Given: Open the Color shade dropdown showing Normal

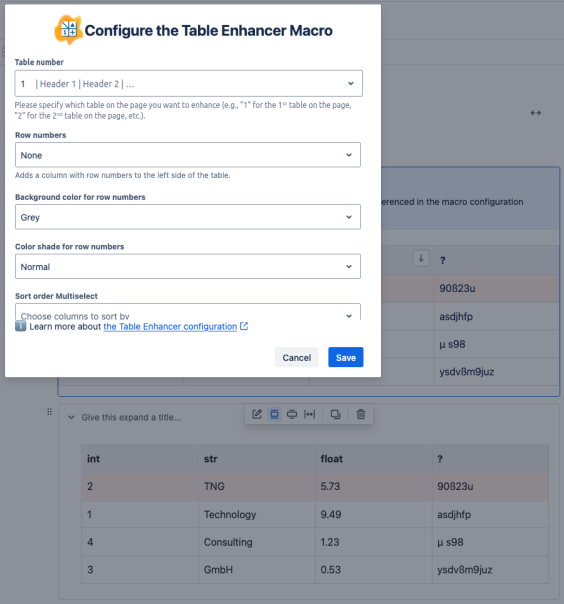Looking at the screenshot, I should tap(188, 266).
